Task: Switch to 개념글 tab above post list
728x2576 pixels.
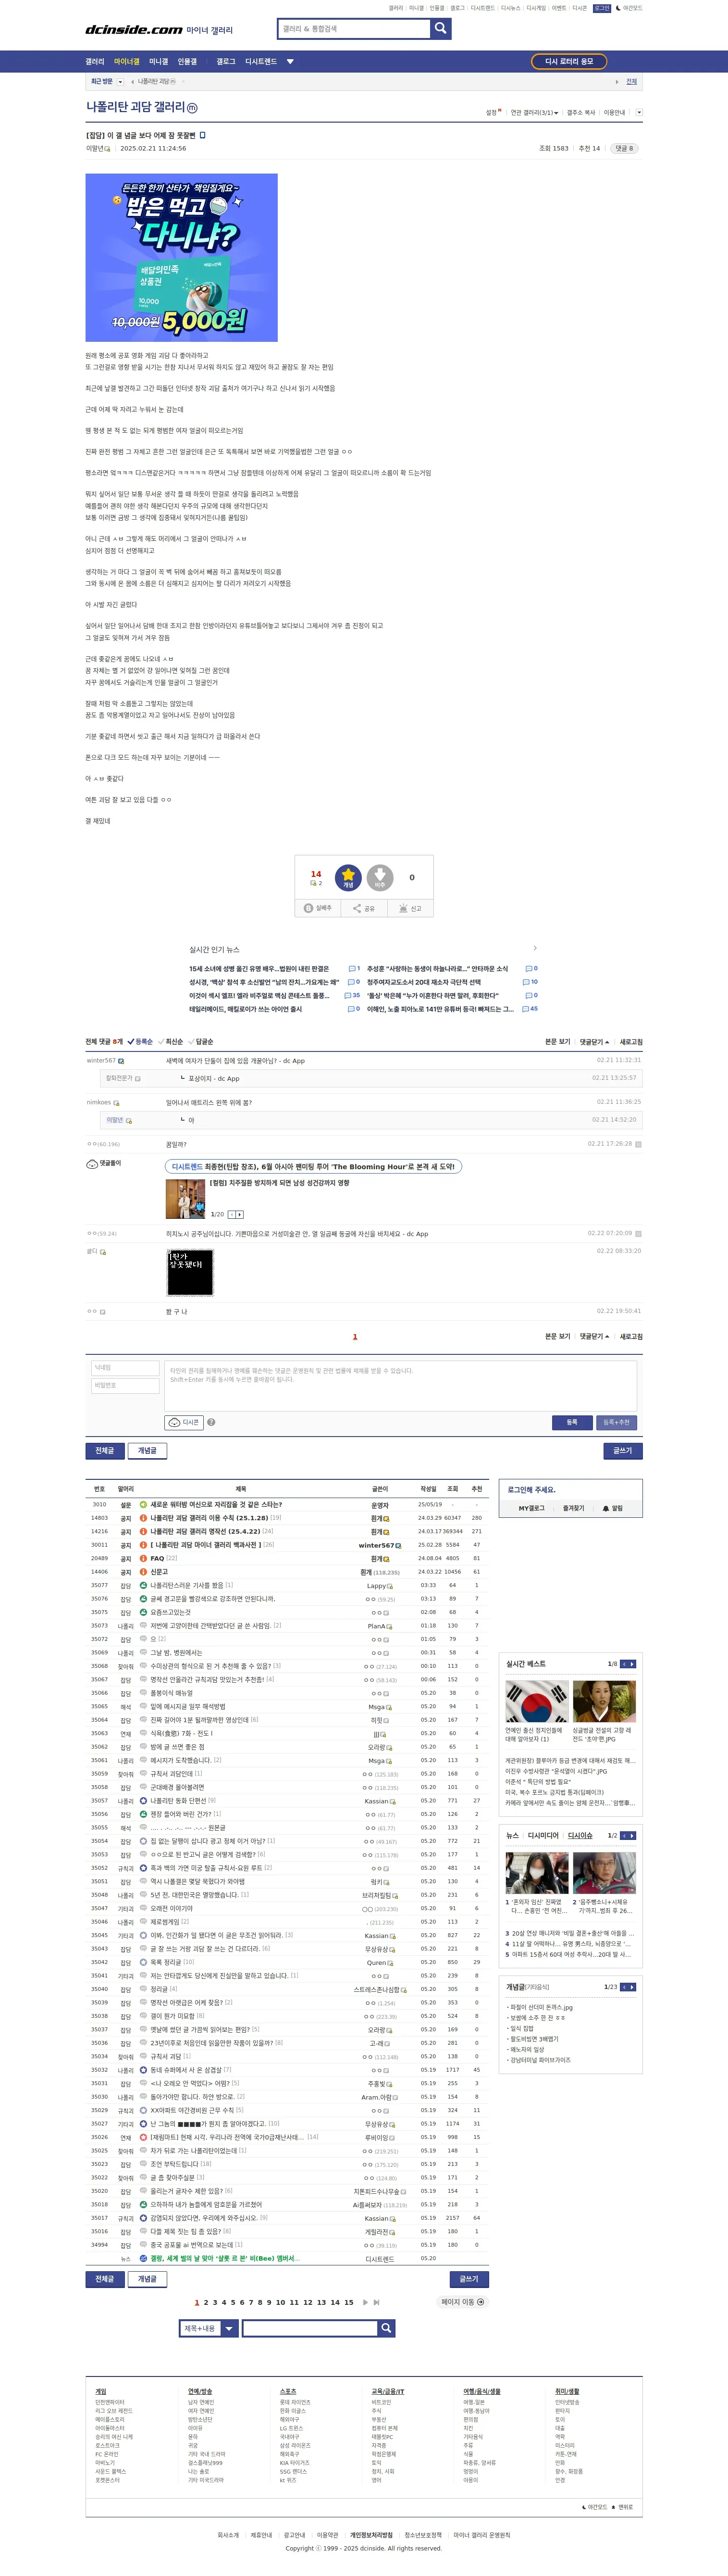Action: pos(147,1450)
